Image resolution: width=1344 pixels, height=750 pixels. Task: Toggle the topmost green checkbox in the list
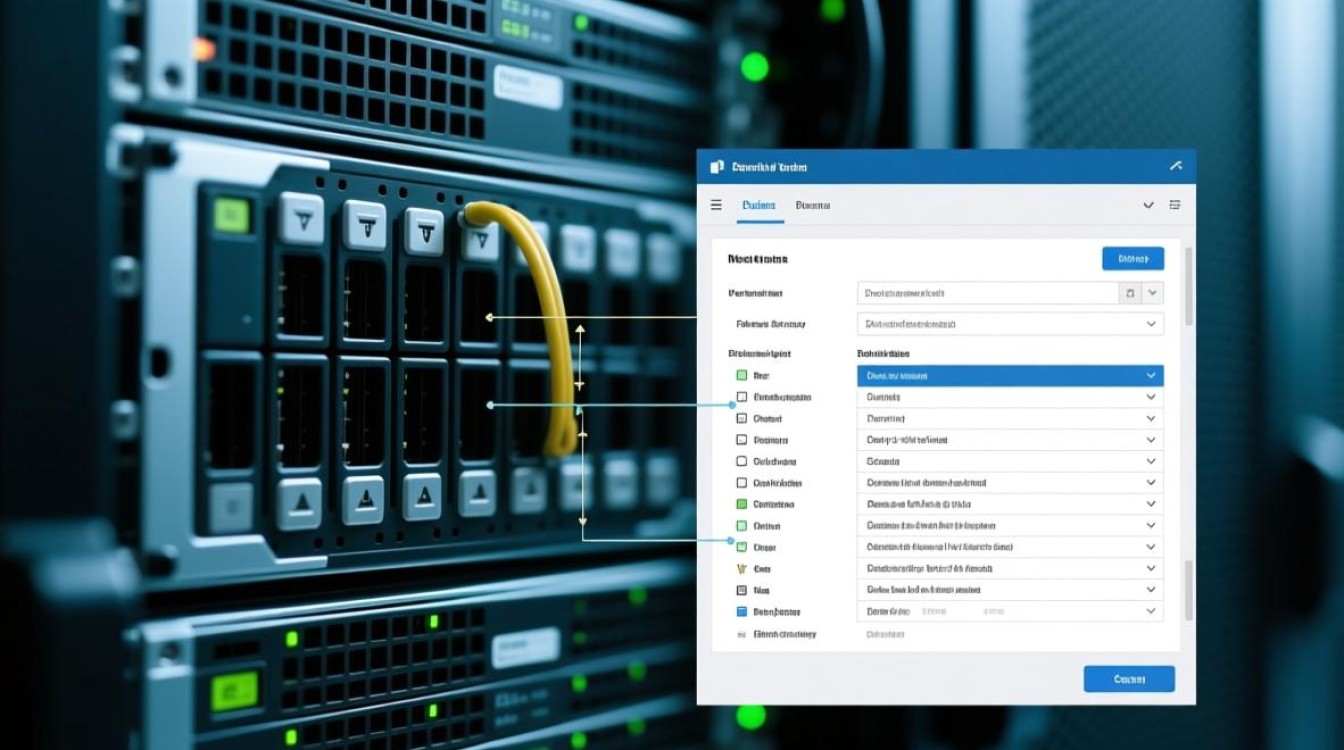click(x=741, y=376)
